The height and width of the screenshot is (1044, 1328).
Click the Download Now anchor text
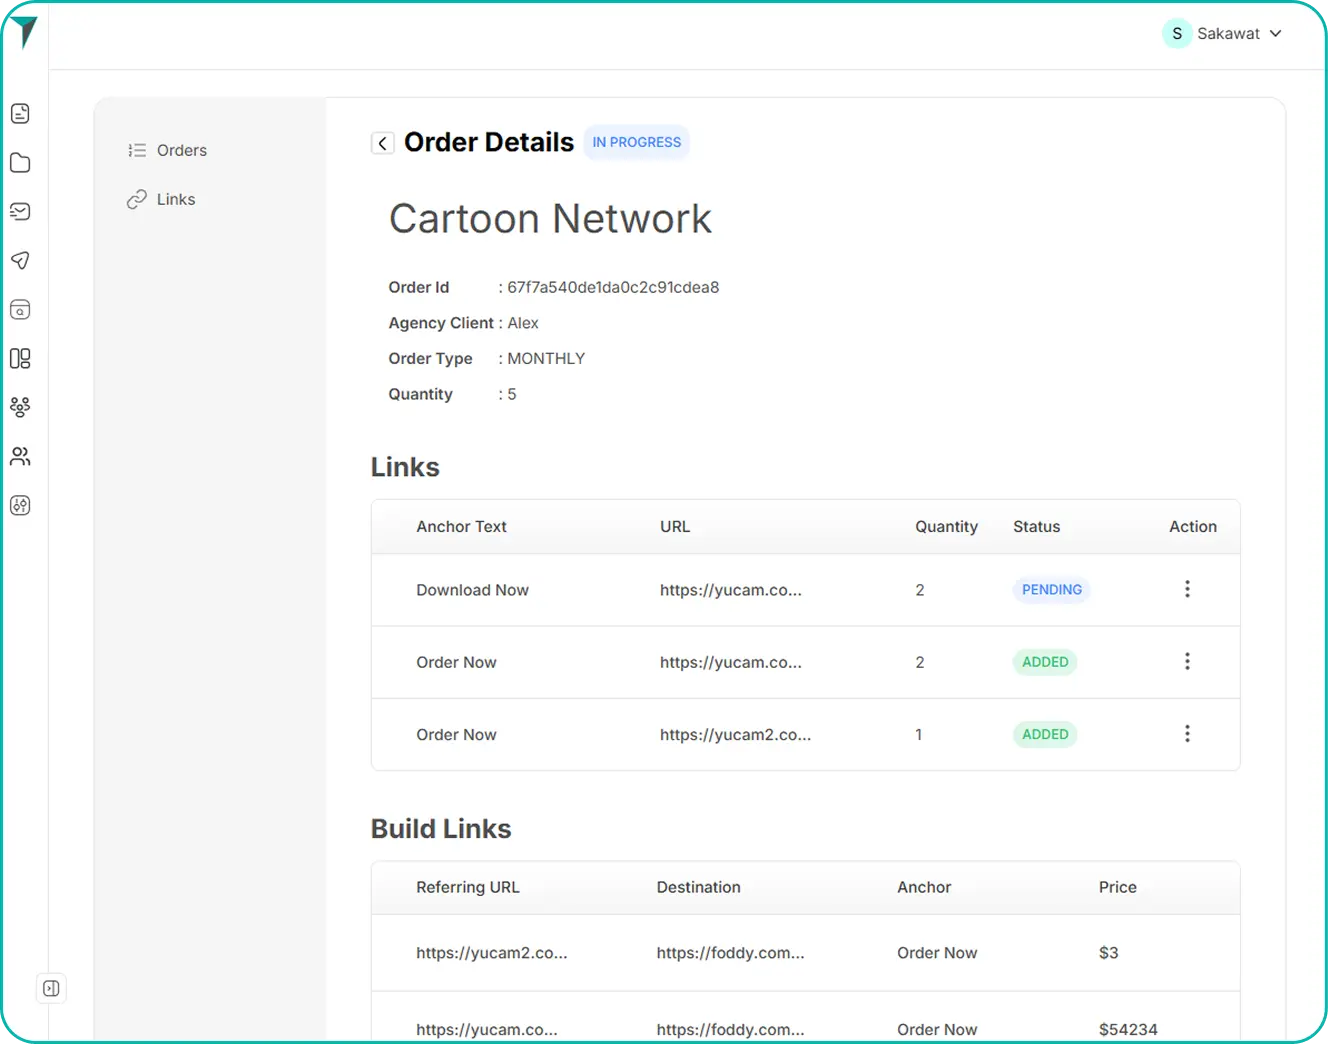(x=472, y=590)
